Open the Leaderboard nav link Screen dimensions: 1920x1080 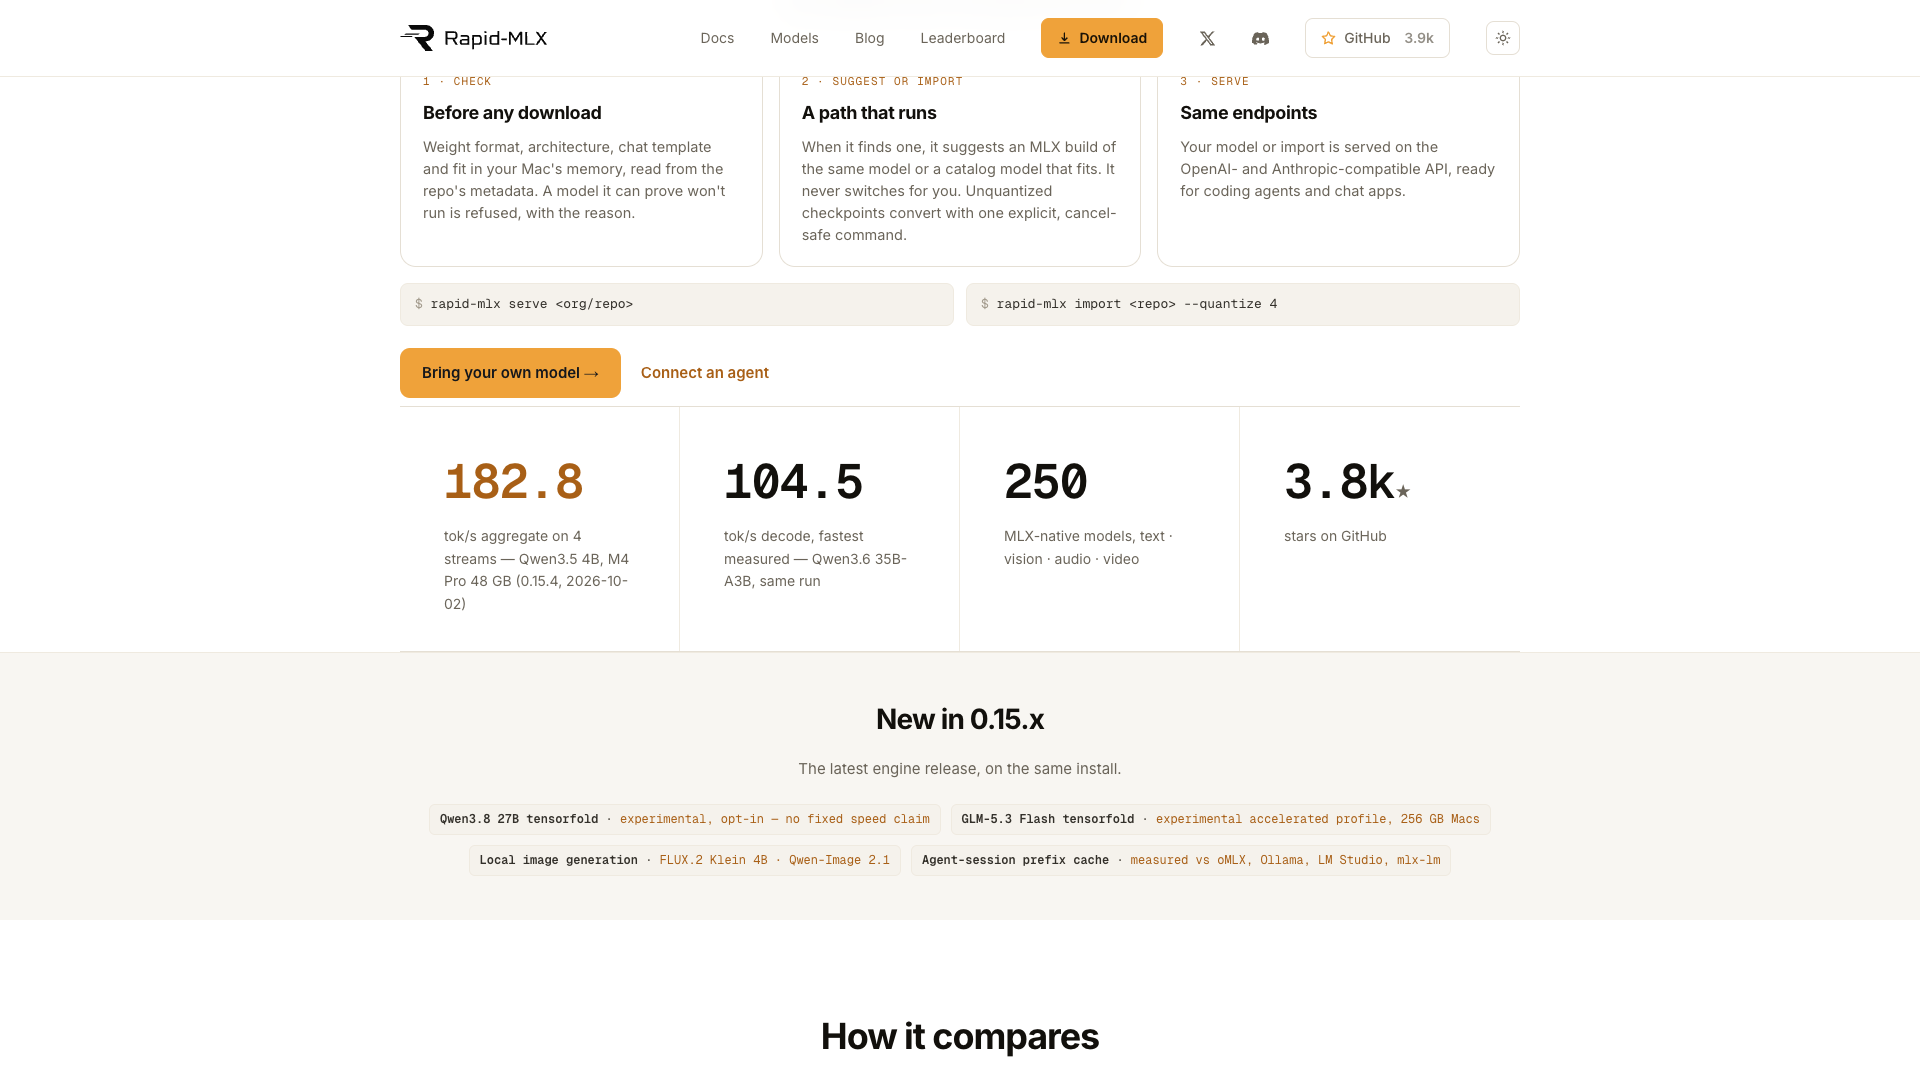pos(962,38)
